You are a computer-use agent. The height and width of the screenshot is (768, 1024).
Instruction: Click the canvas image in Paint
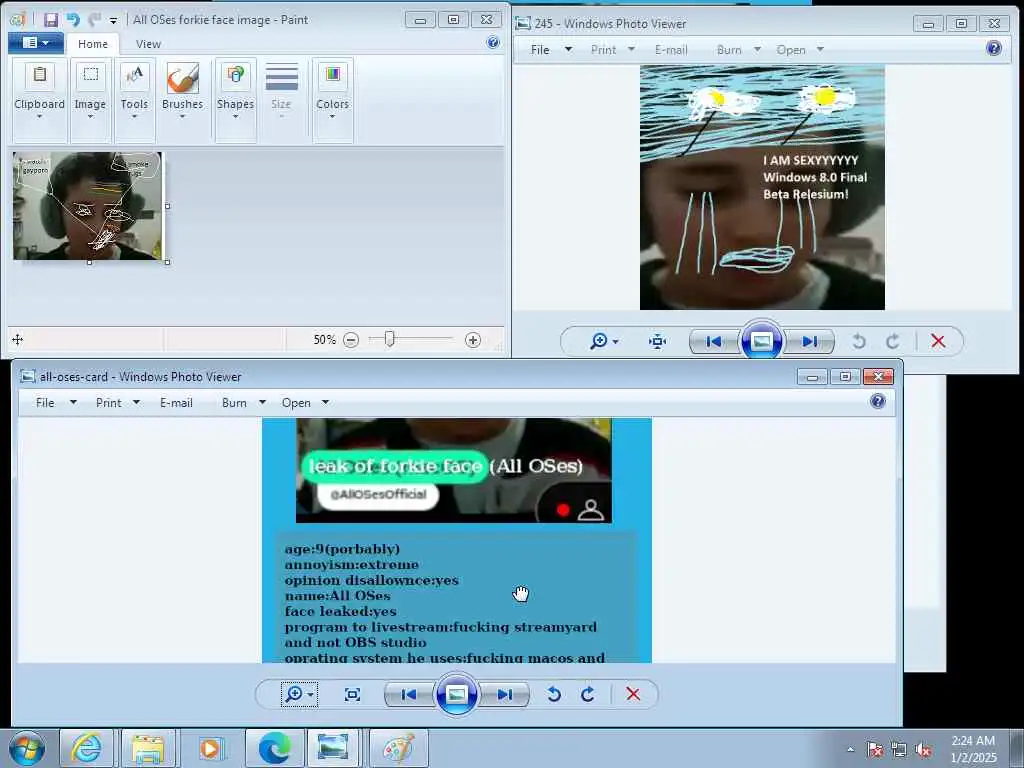[x=88, y=206]
